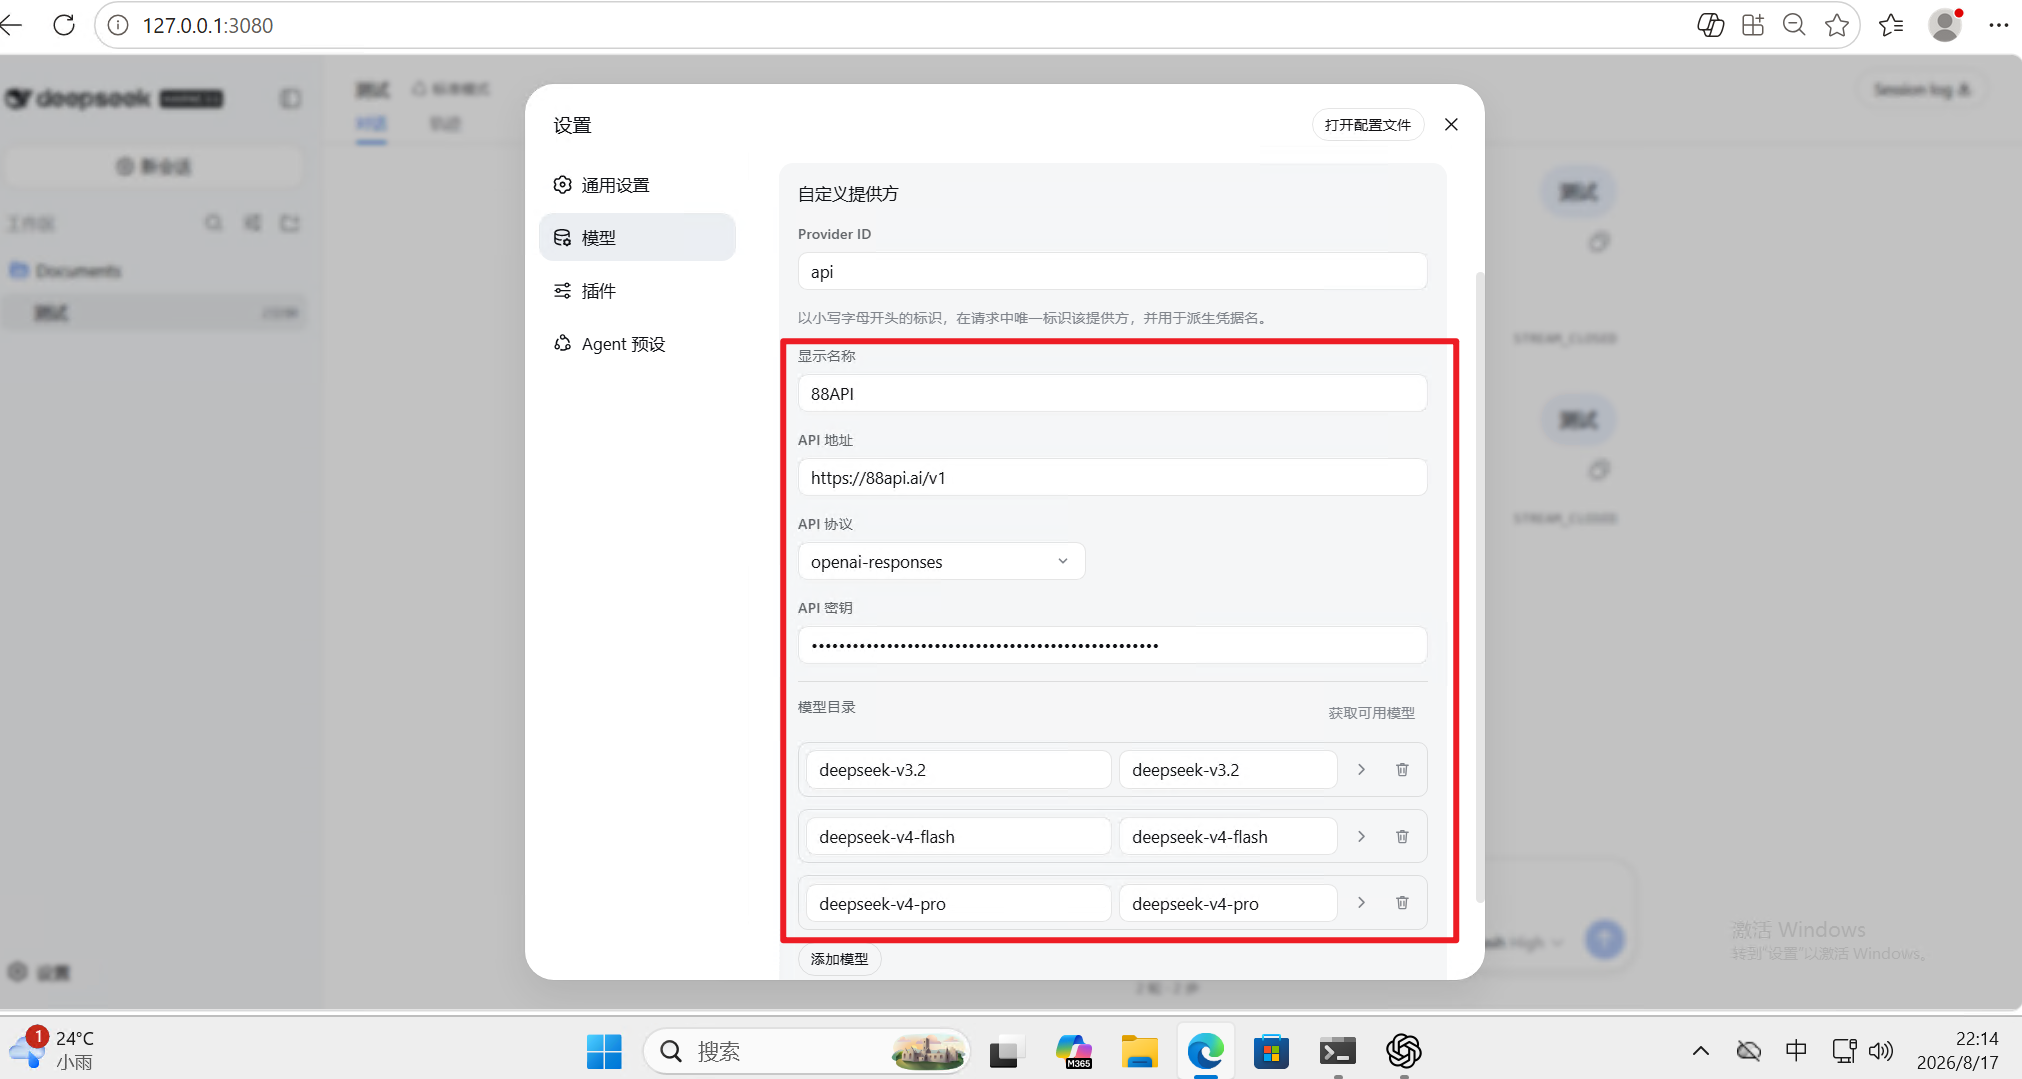Click the sliders icon beside 插件
The width and height of the screenshot is (2022, 1079).
click(x=563, y=291)
